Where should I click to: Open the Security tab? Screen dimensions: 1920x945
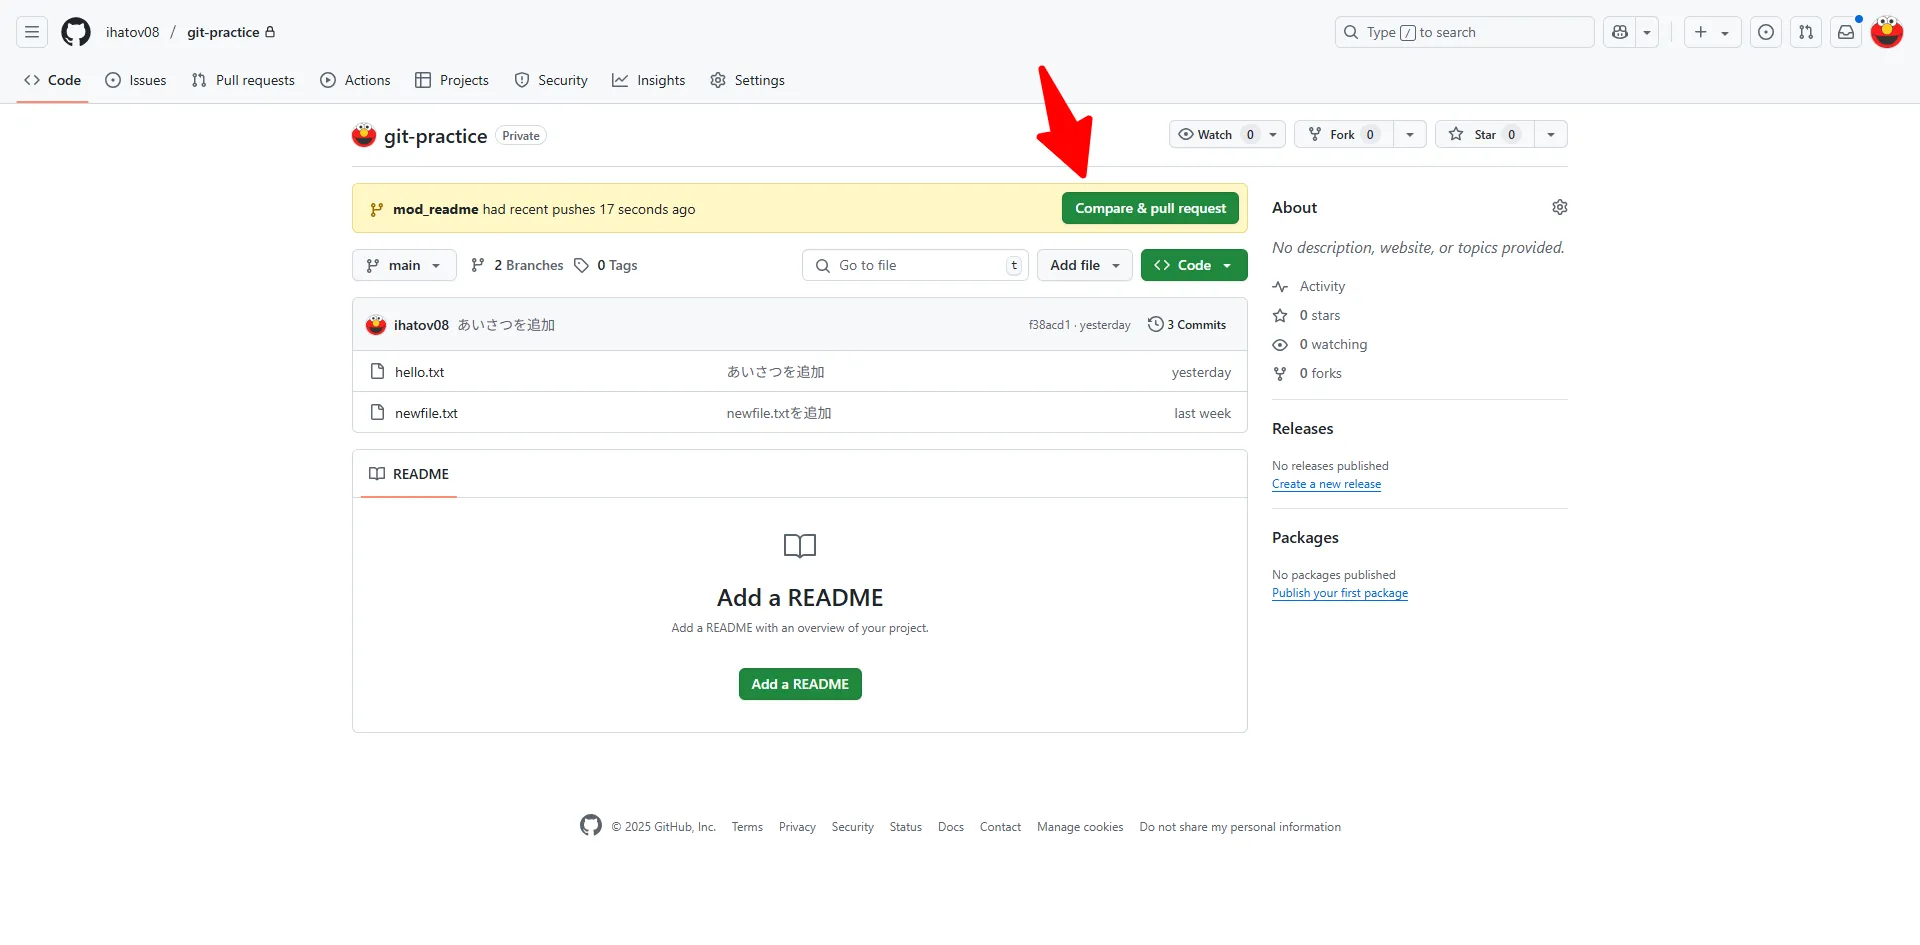551,80
